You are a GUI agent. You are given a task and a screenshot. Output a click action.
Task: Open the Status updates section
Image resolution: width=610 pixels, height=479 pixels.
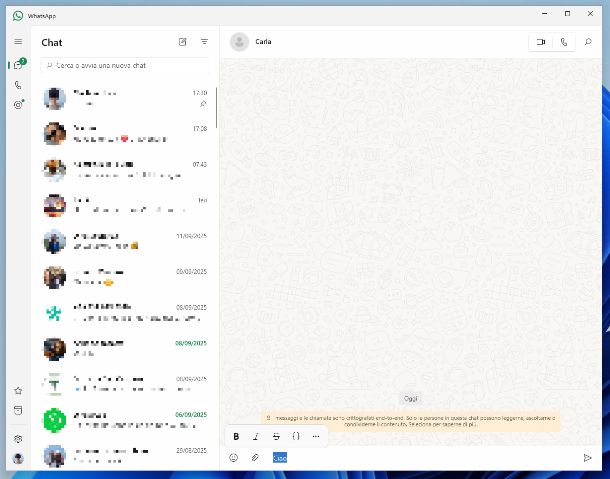pyautogui.click(x=18, y=104)
